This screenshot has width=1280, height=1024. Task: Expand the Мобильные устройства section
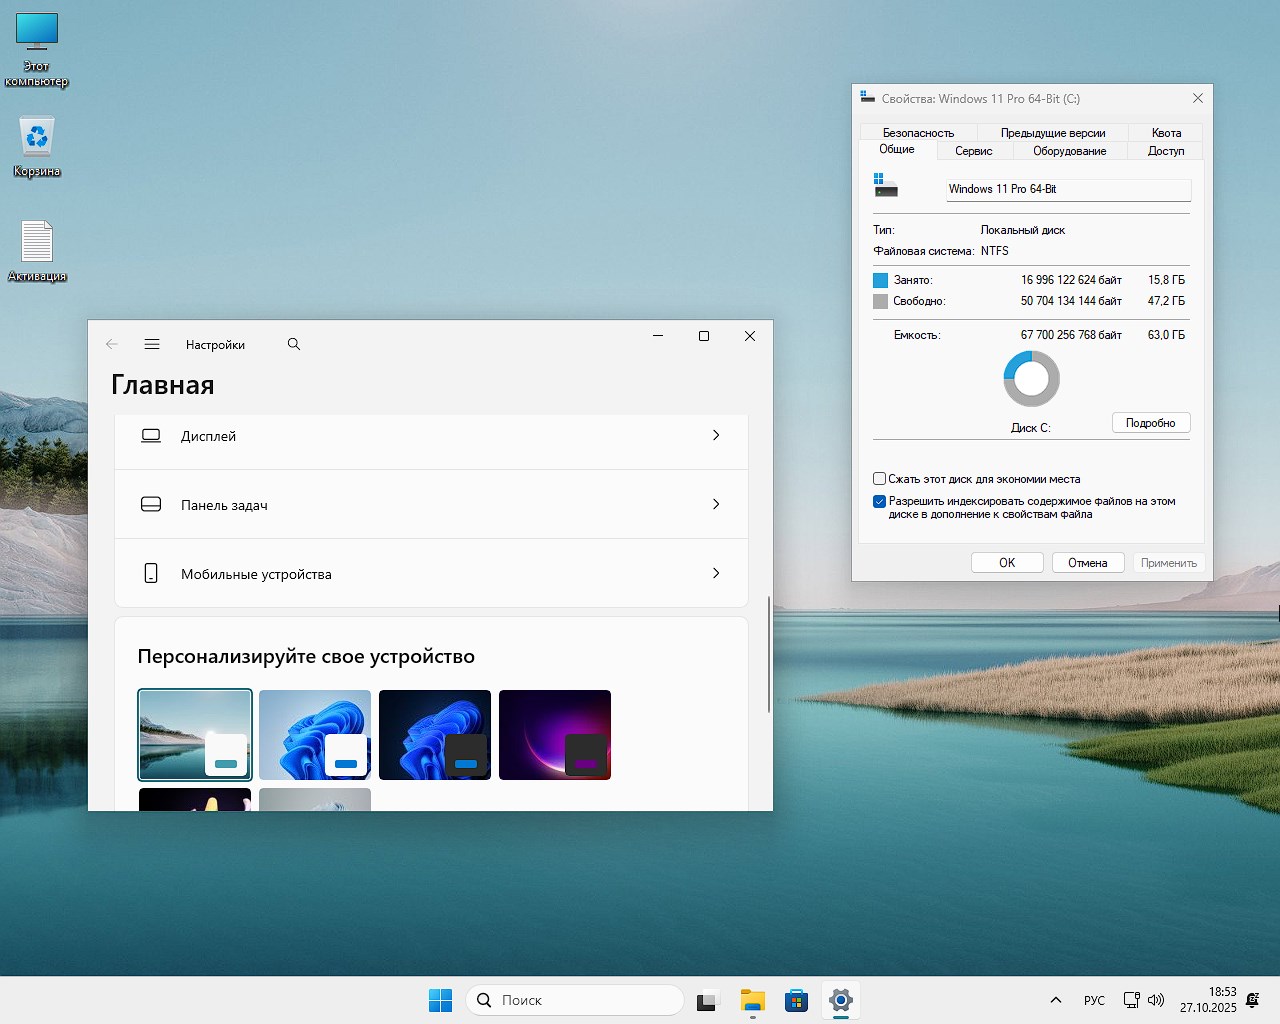431,573
